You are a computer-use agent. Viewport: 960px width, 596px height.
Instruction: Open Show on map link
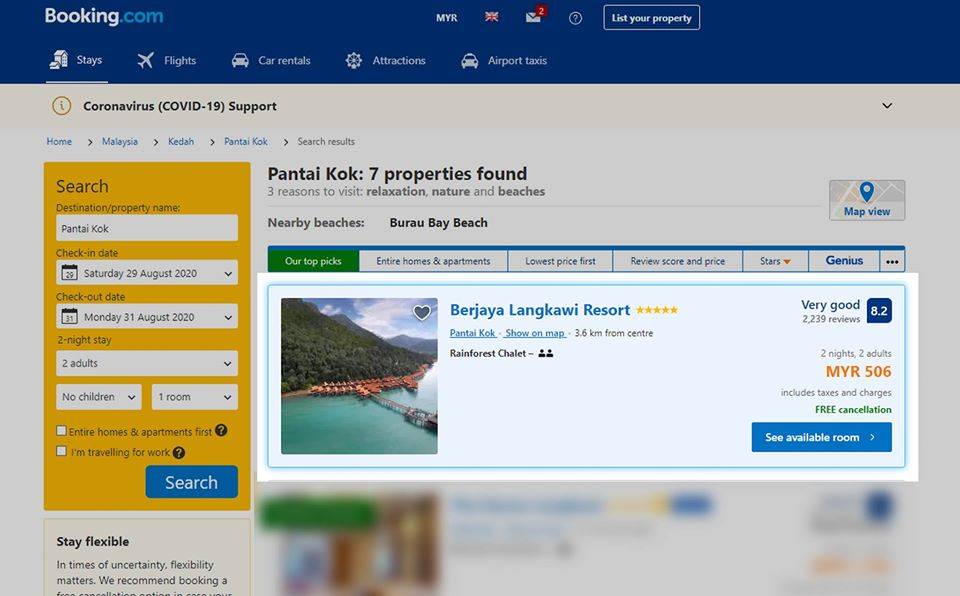pos(534,333)
